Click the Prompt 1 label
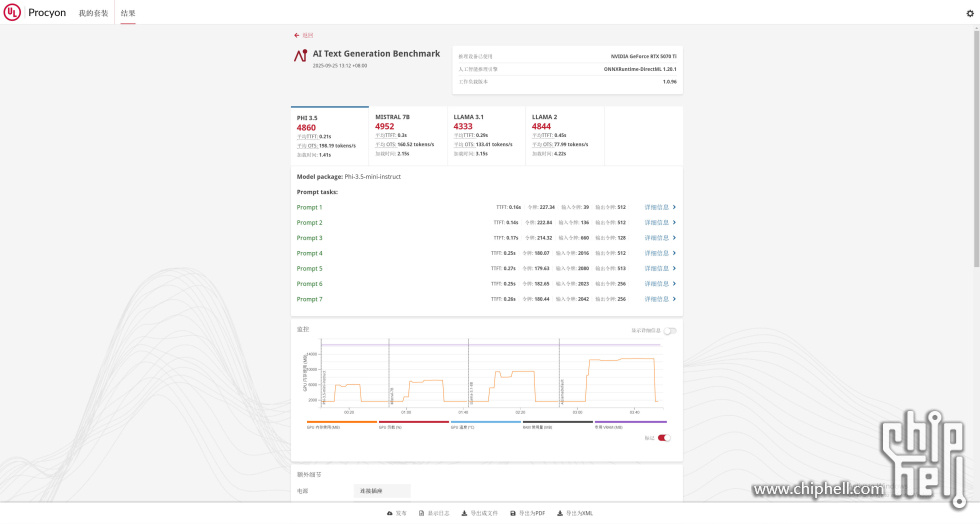Screen dimensions: 980x524 point(309,207)
